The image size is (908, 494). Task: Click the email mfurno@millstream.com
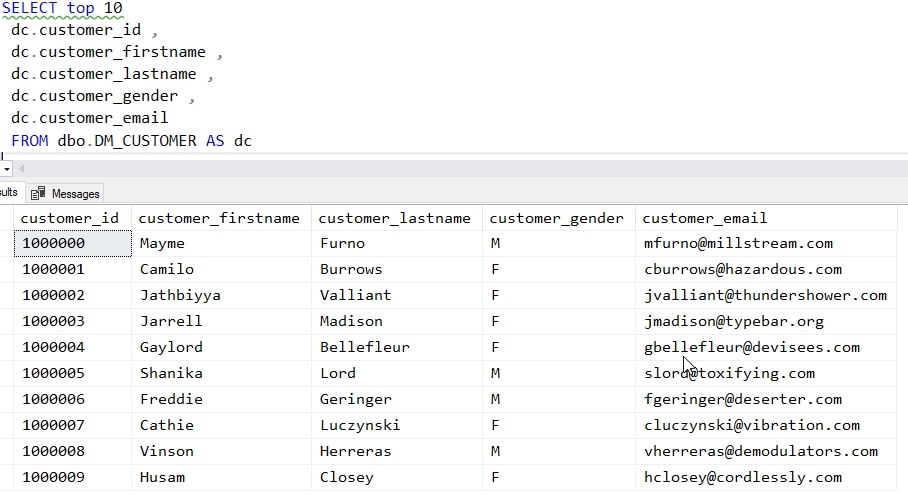[x=738, y=243]
